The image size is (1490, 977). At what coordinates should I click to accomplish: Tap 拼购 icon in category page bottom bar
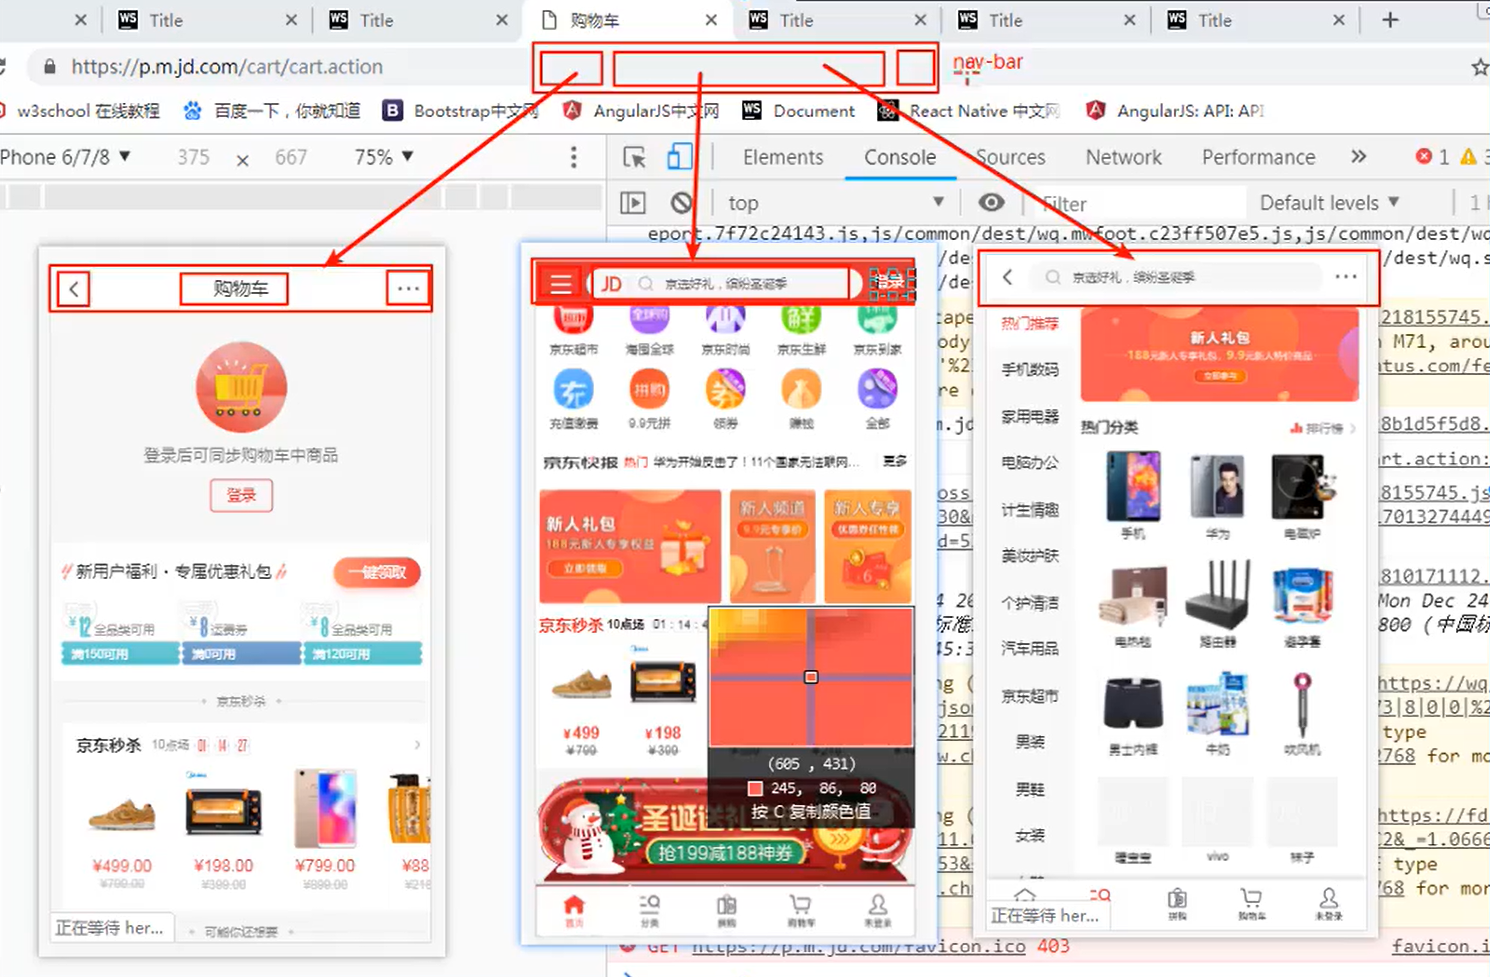click(1177, 904)
